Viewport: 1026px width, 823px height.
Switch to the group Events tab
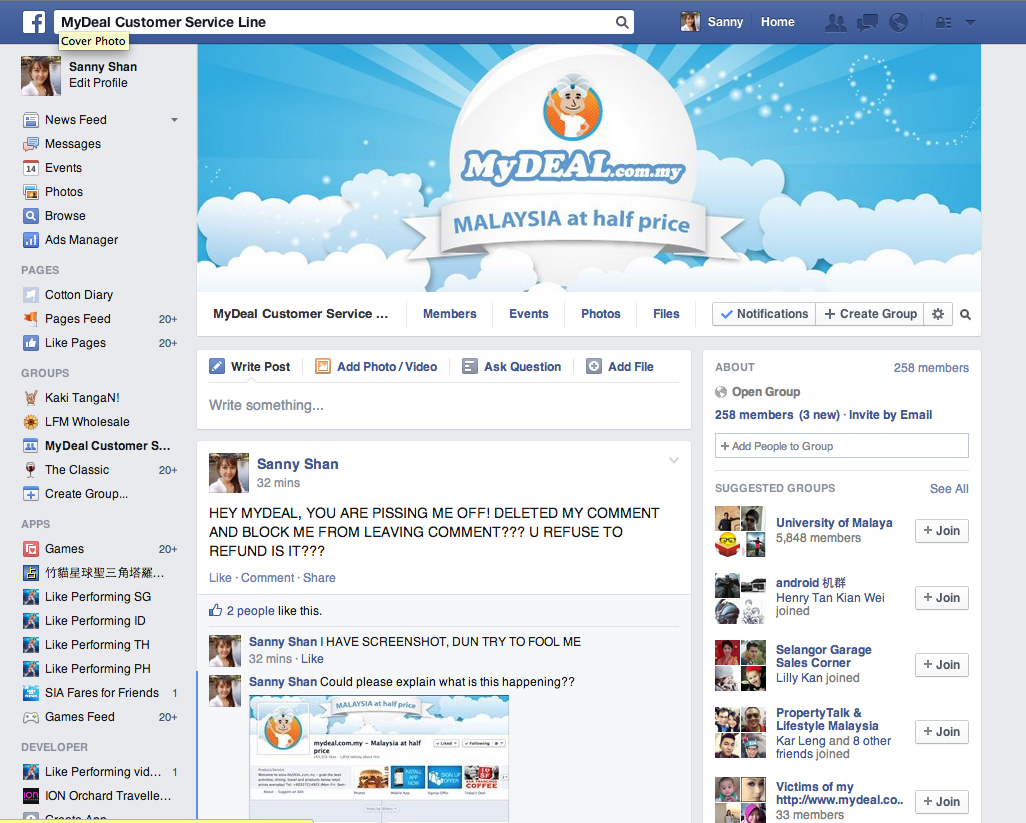(x=529, y=314)
